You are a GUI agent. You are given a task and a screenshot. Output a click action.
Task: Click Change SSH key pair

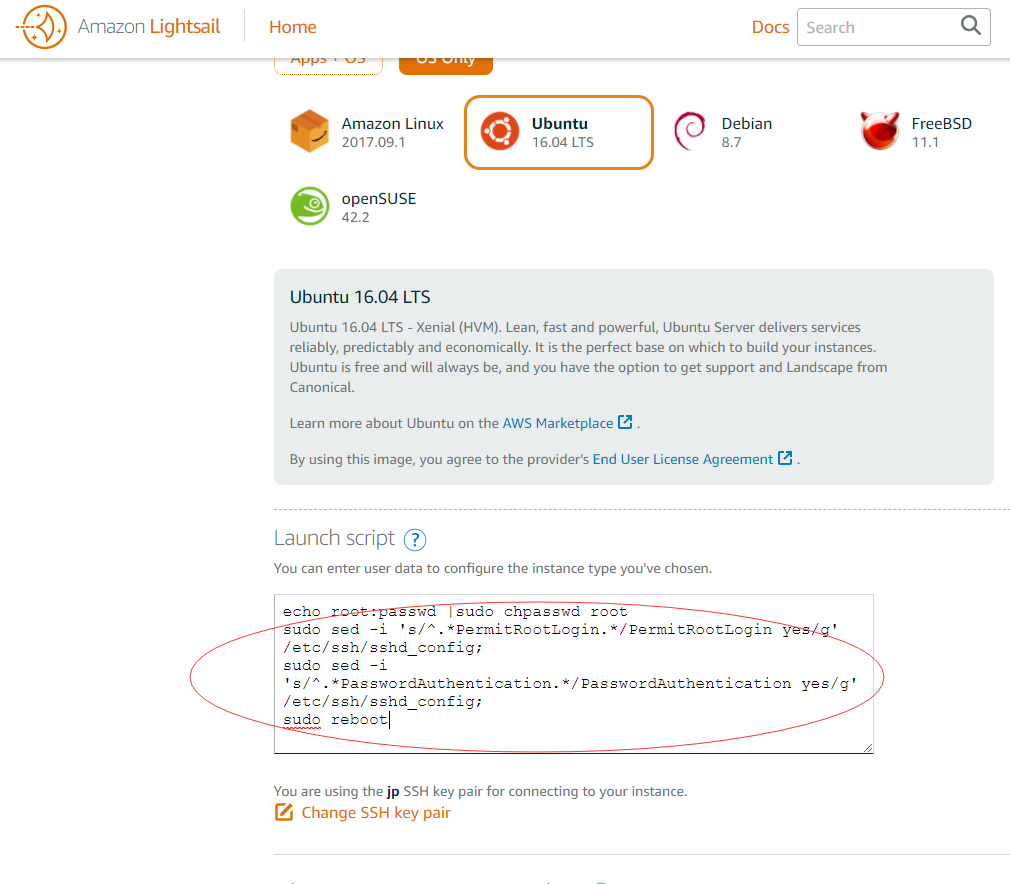pyautogui.click(x=376, y=812)
